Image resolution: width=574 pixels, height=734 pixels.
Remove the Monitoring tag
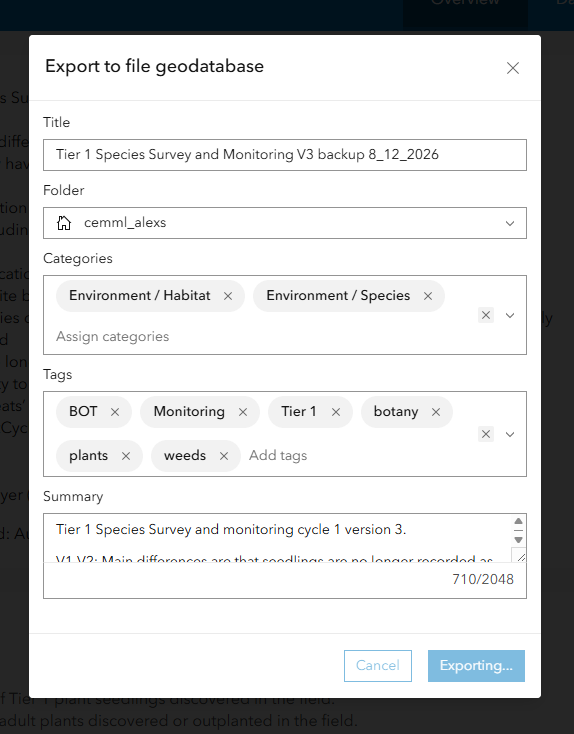pyautogui.click(x=243, y=412)
